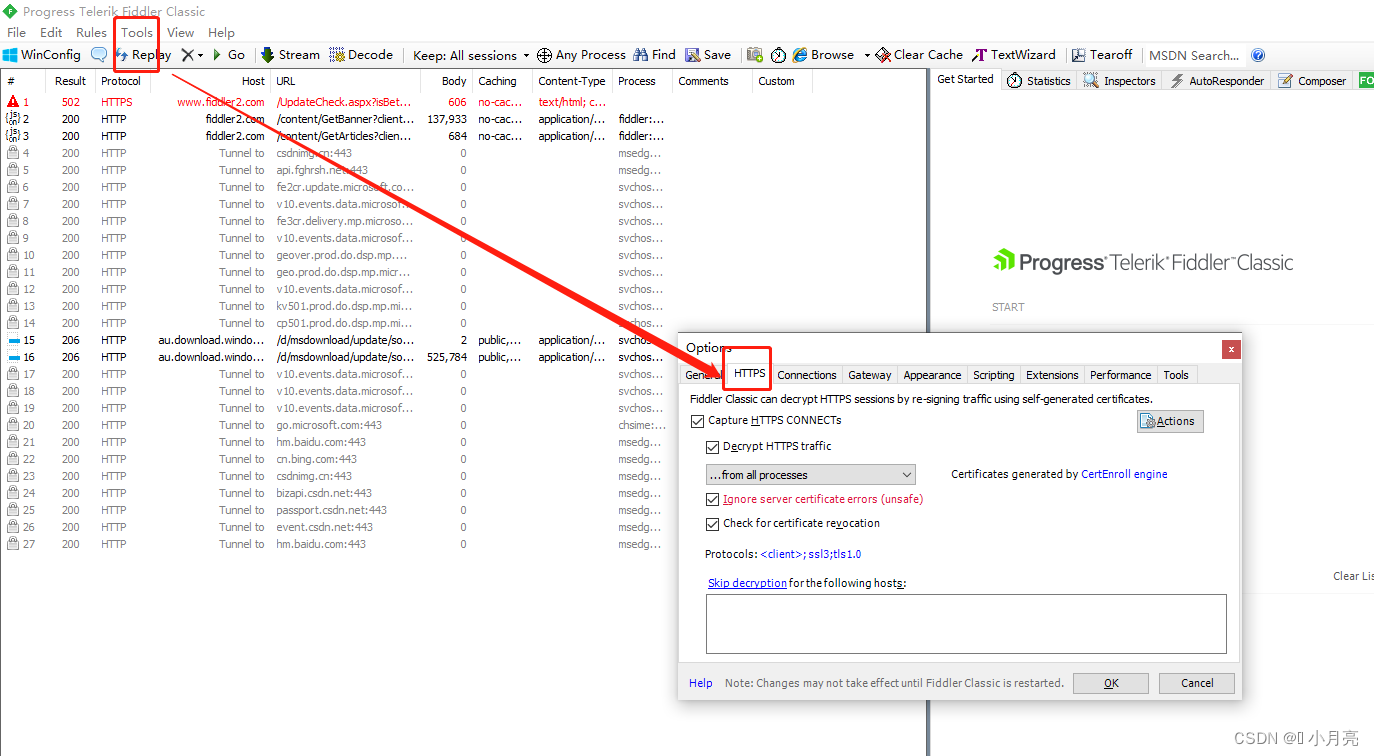Image resolution: width=1374 pixels, height=756 pixels.
Task: Open the File menu
Action: [17, 32]
